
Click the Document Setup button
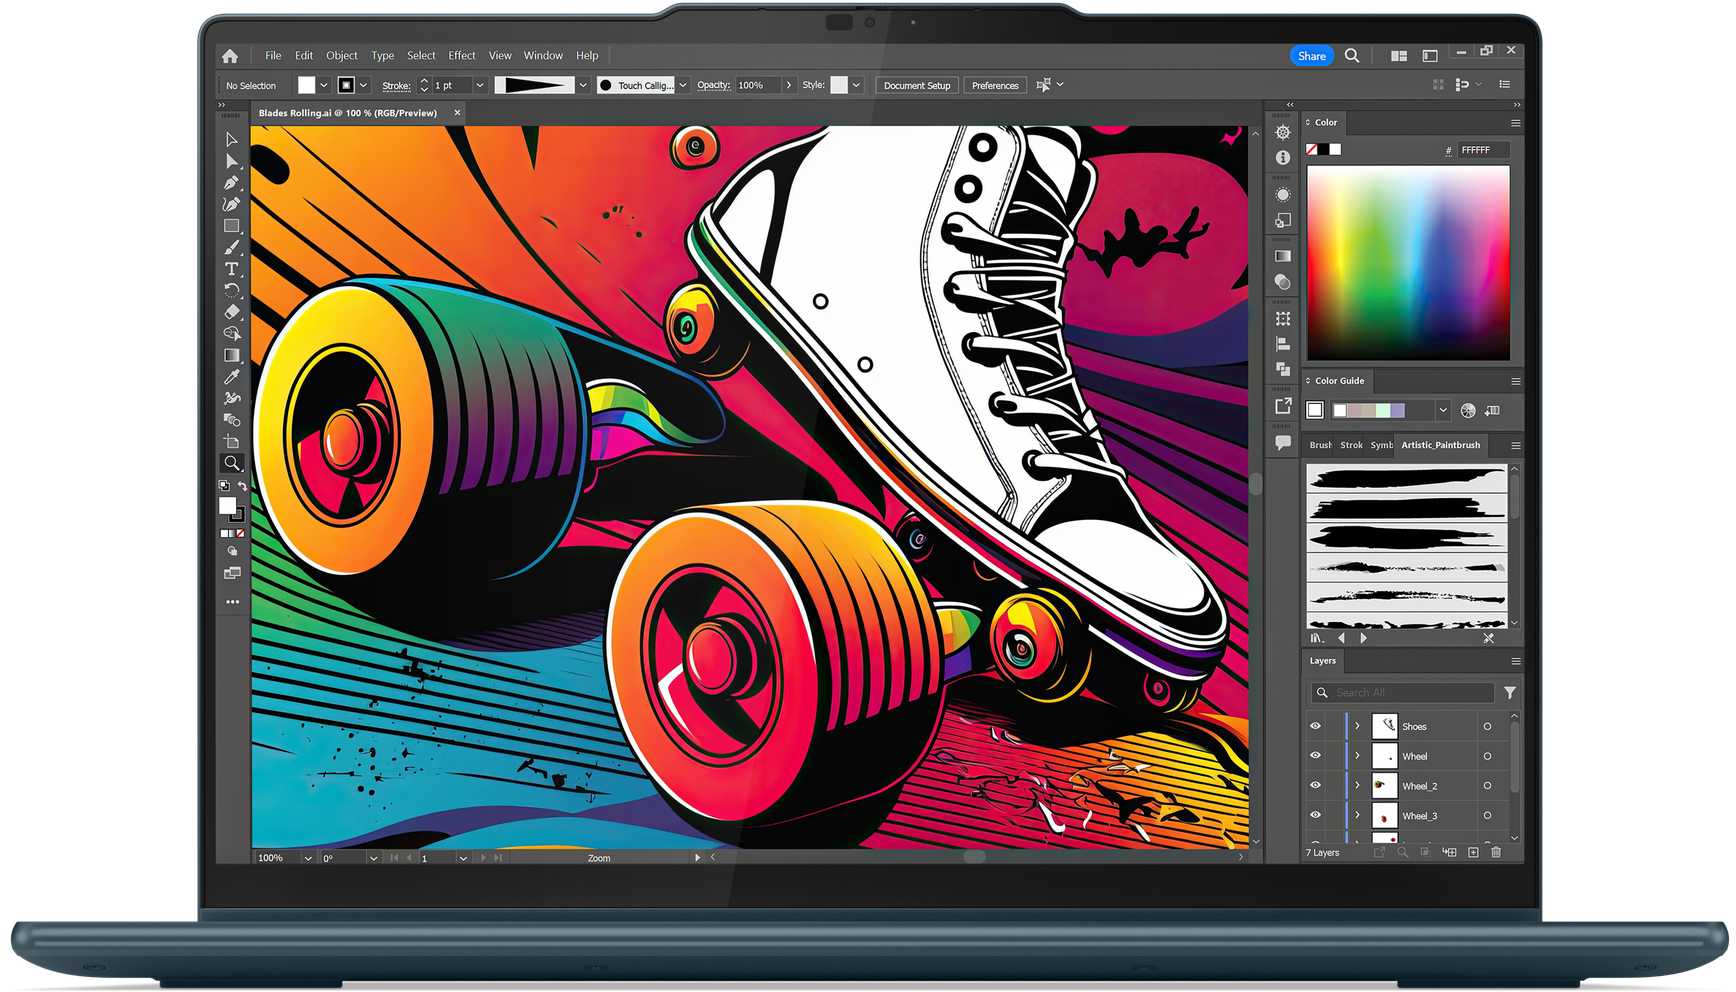click(x=916, y=86)
